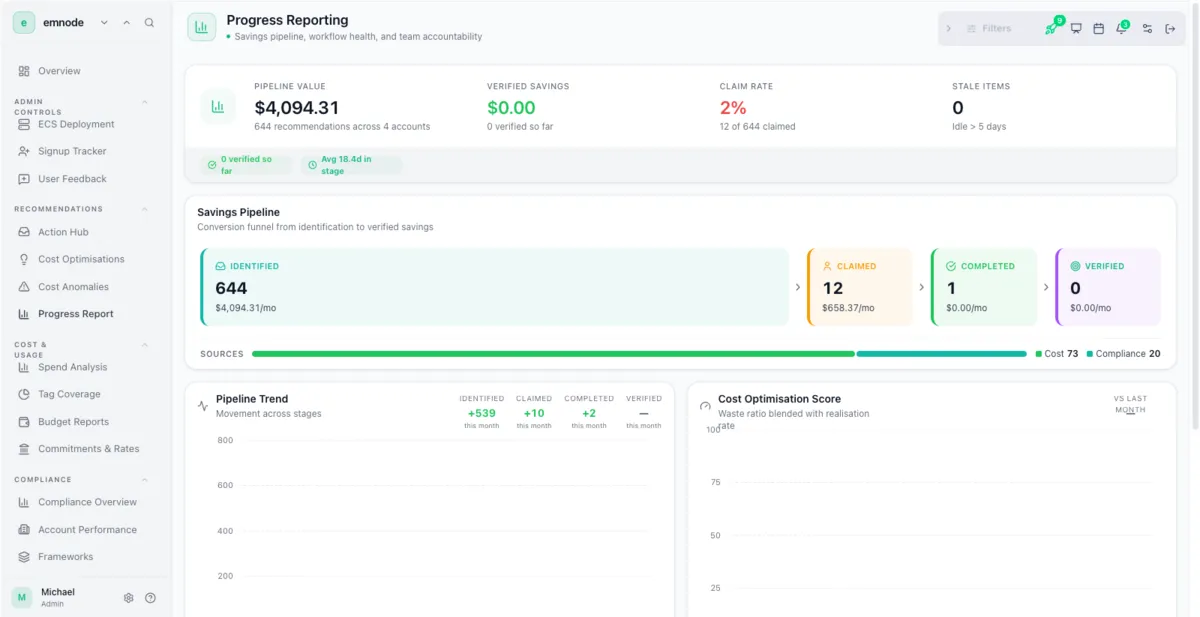Click the Progress Reporting bar chart header icon
Screen dimensions: 1200x617
[202, 27]
